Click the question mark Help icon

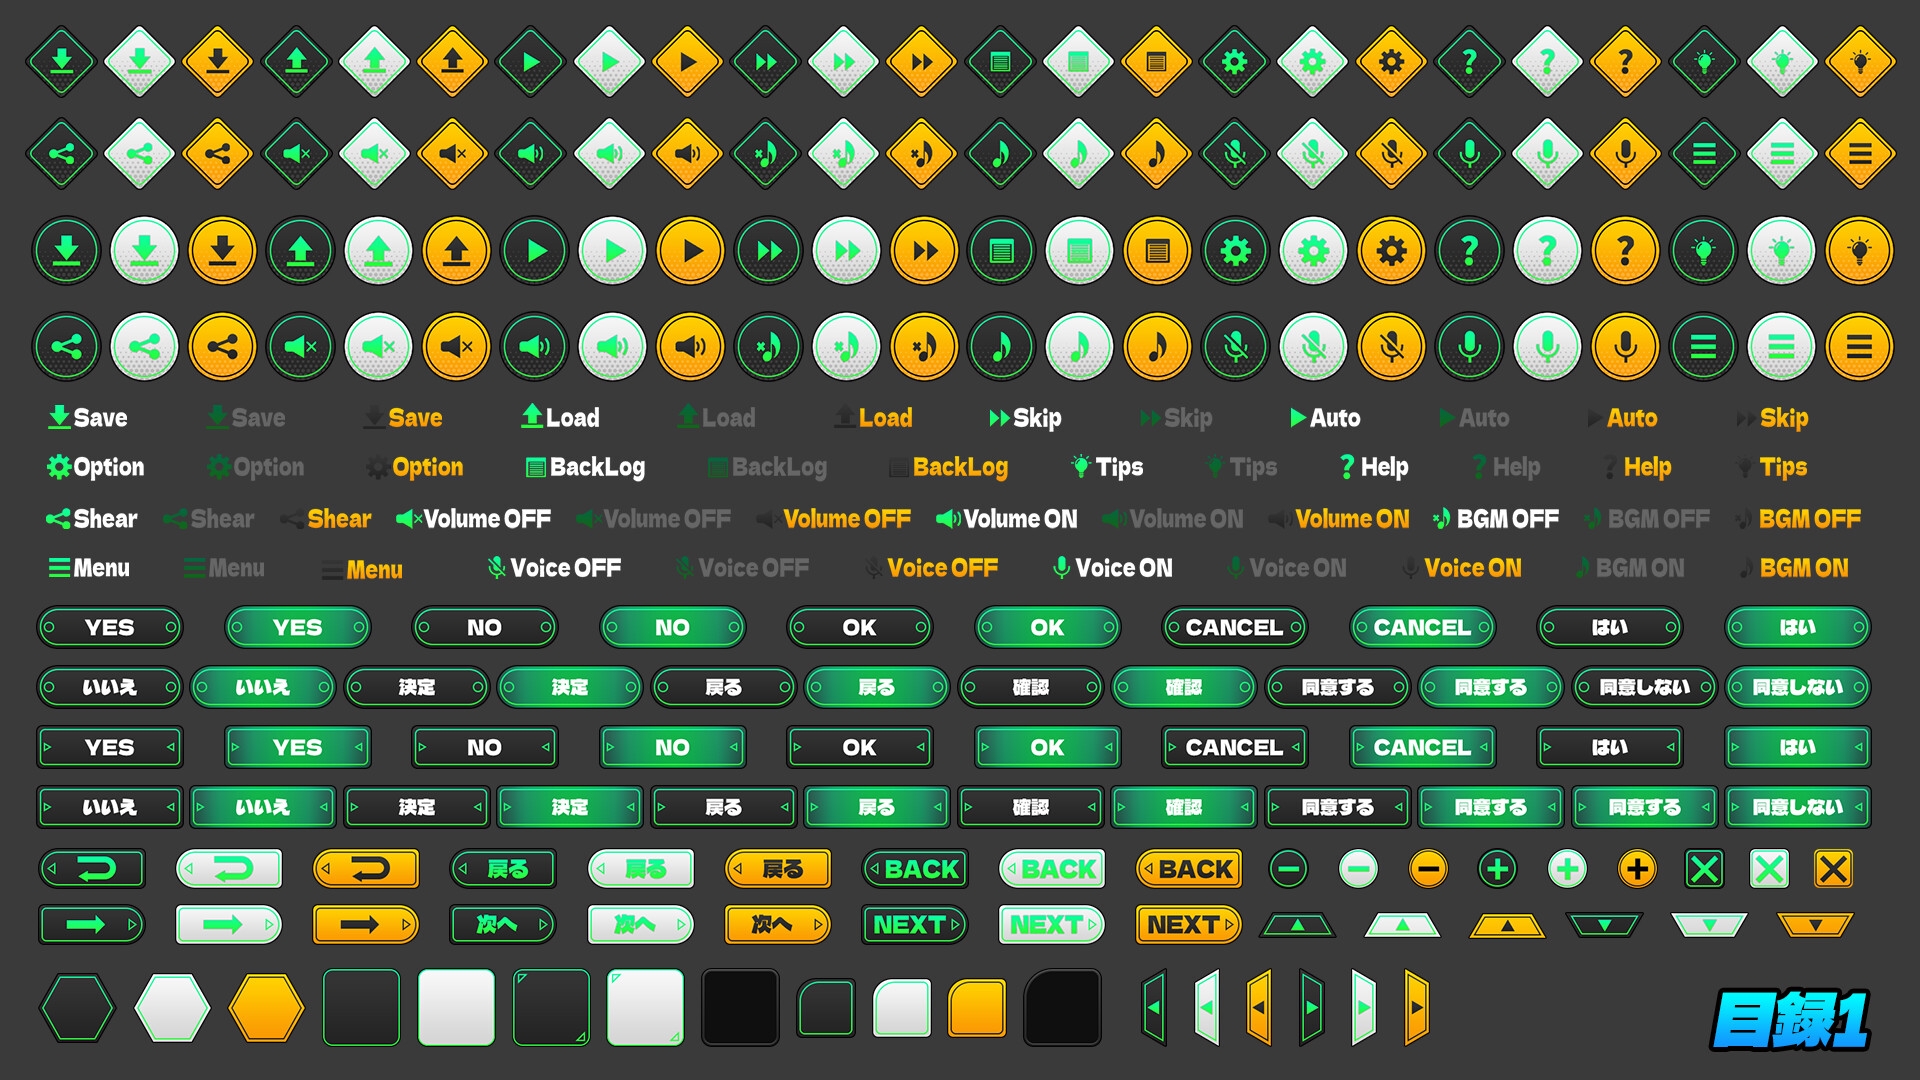click(1468, 62)
